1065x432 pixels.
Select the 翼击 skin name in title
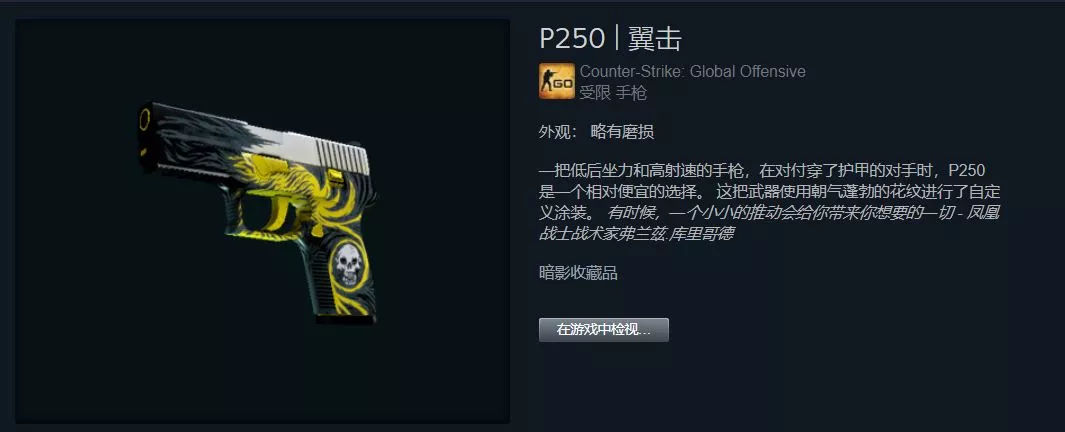(655, 39)
